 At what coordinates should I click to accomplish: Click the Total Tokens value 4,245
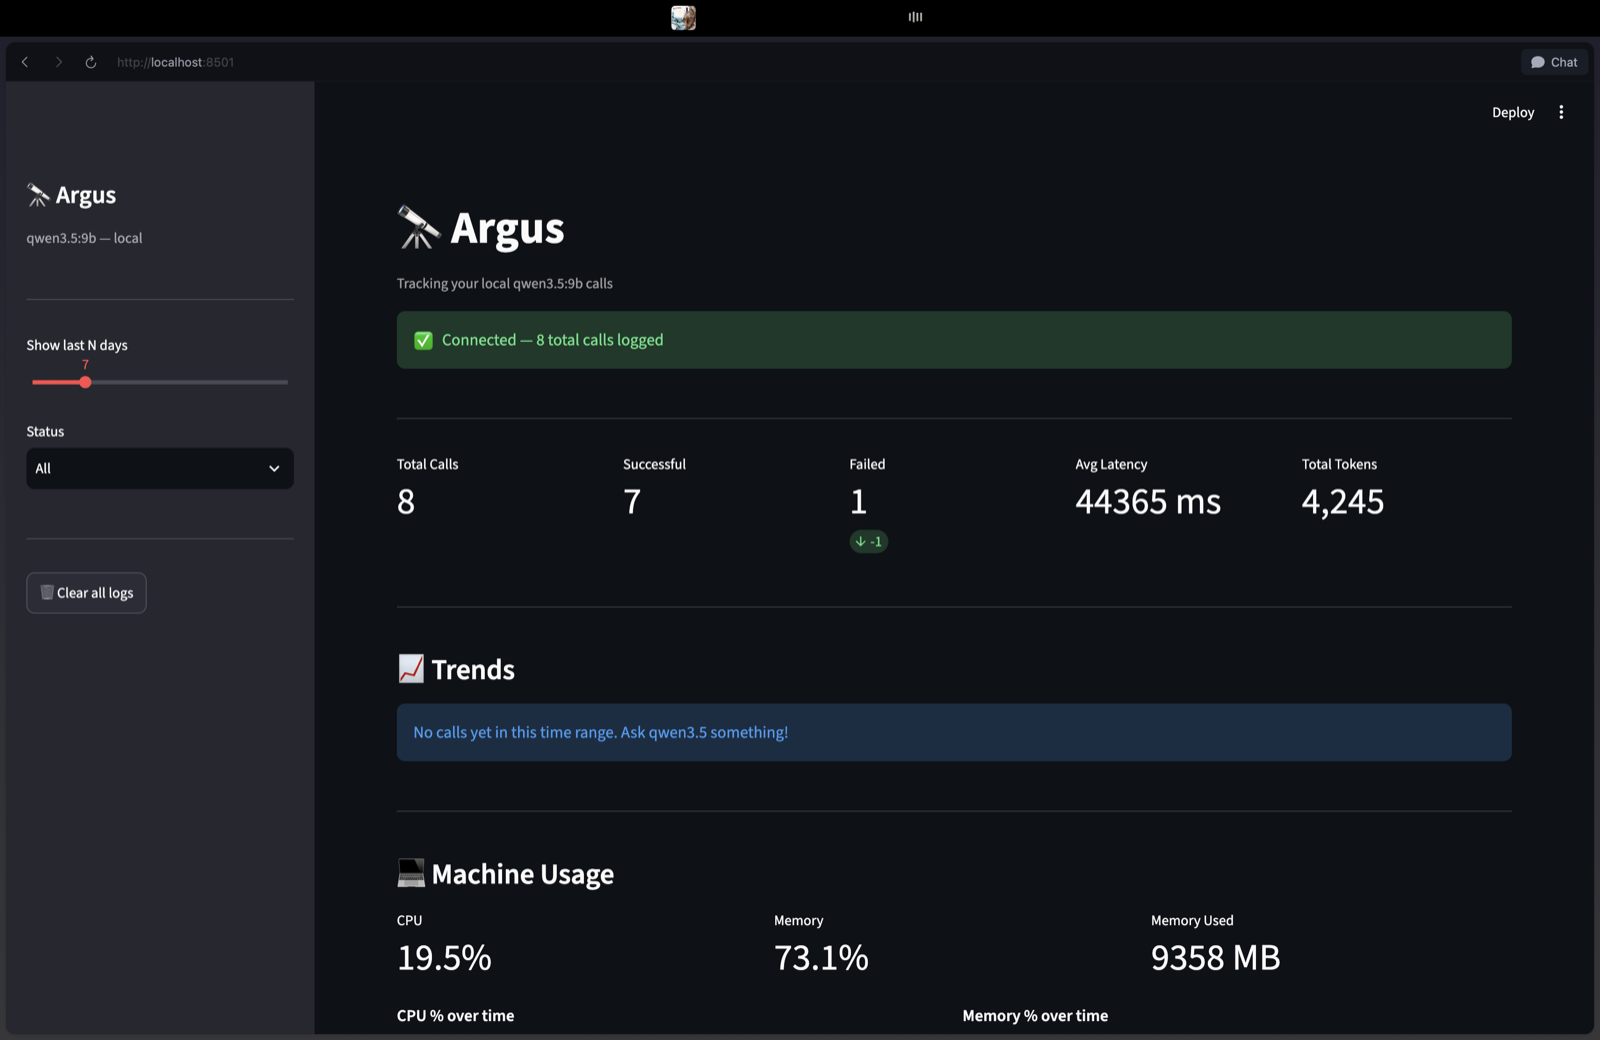[1343, 502]
